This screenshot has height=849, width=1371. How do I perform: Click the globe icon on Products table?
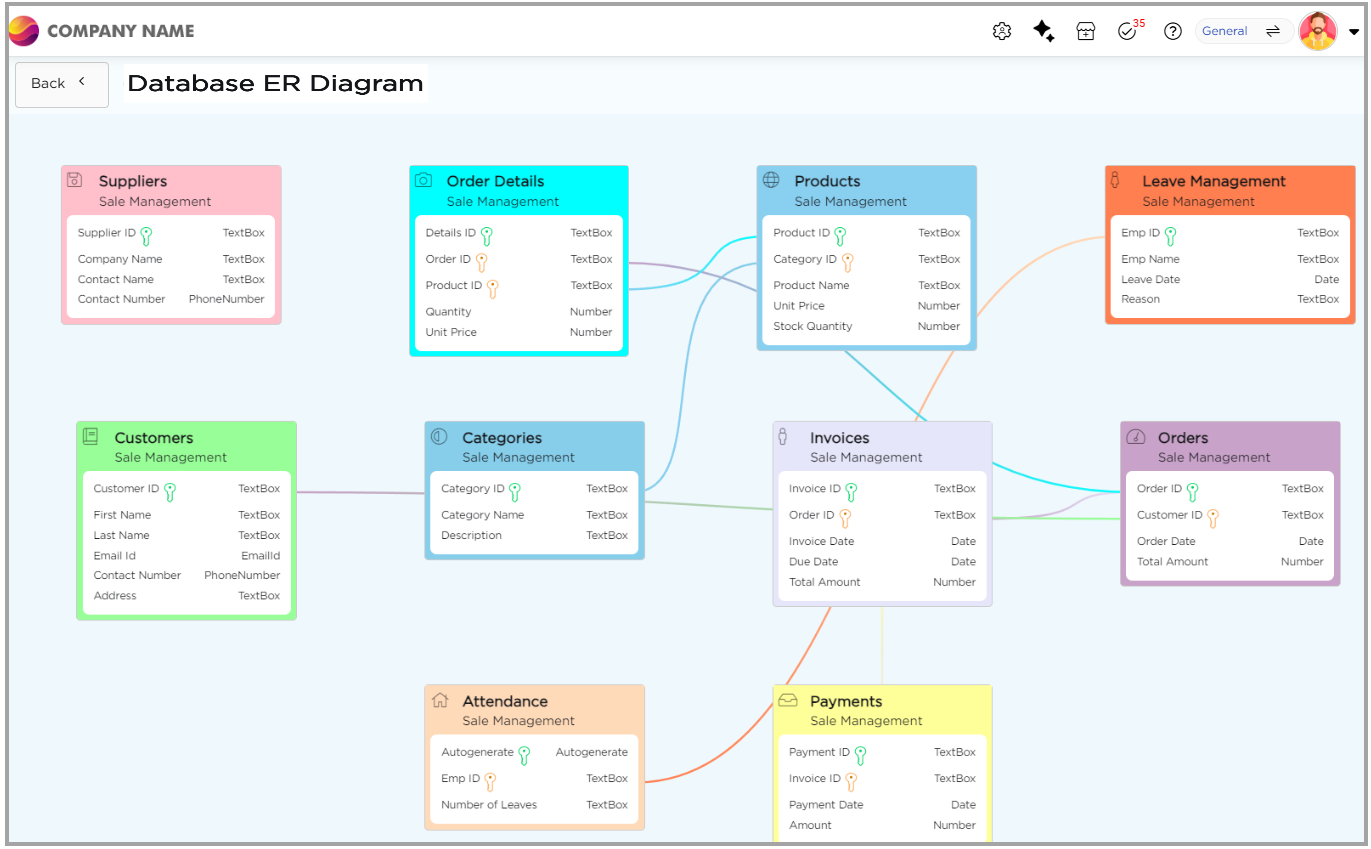[x=771, y=180]
